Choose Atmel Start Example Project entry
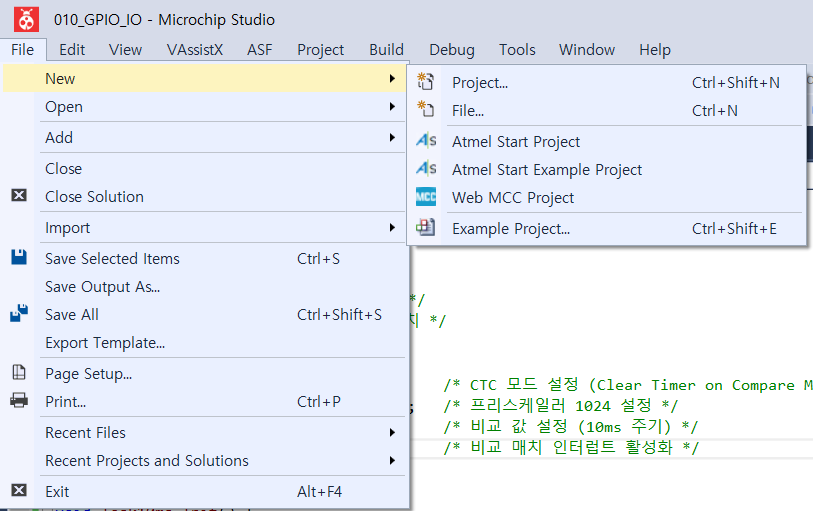 coord(607,169)
